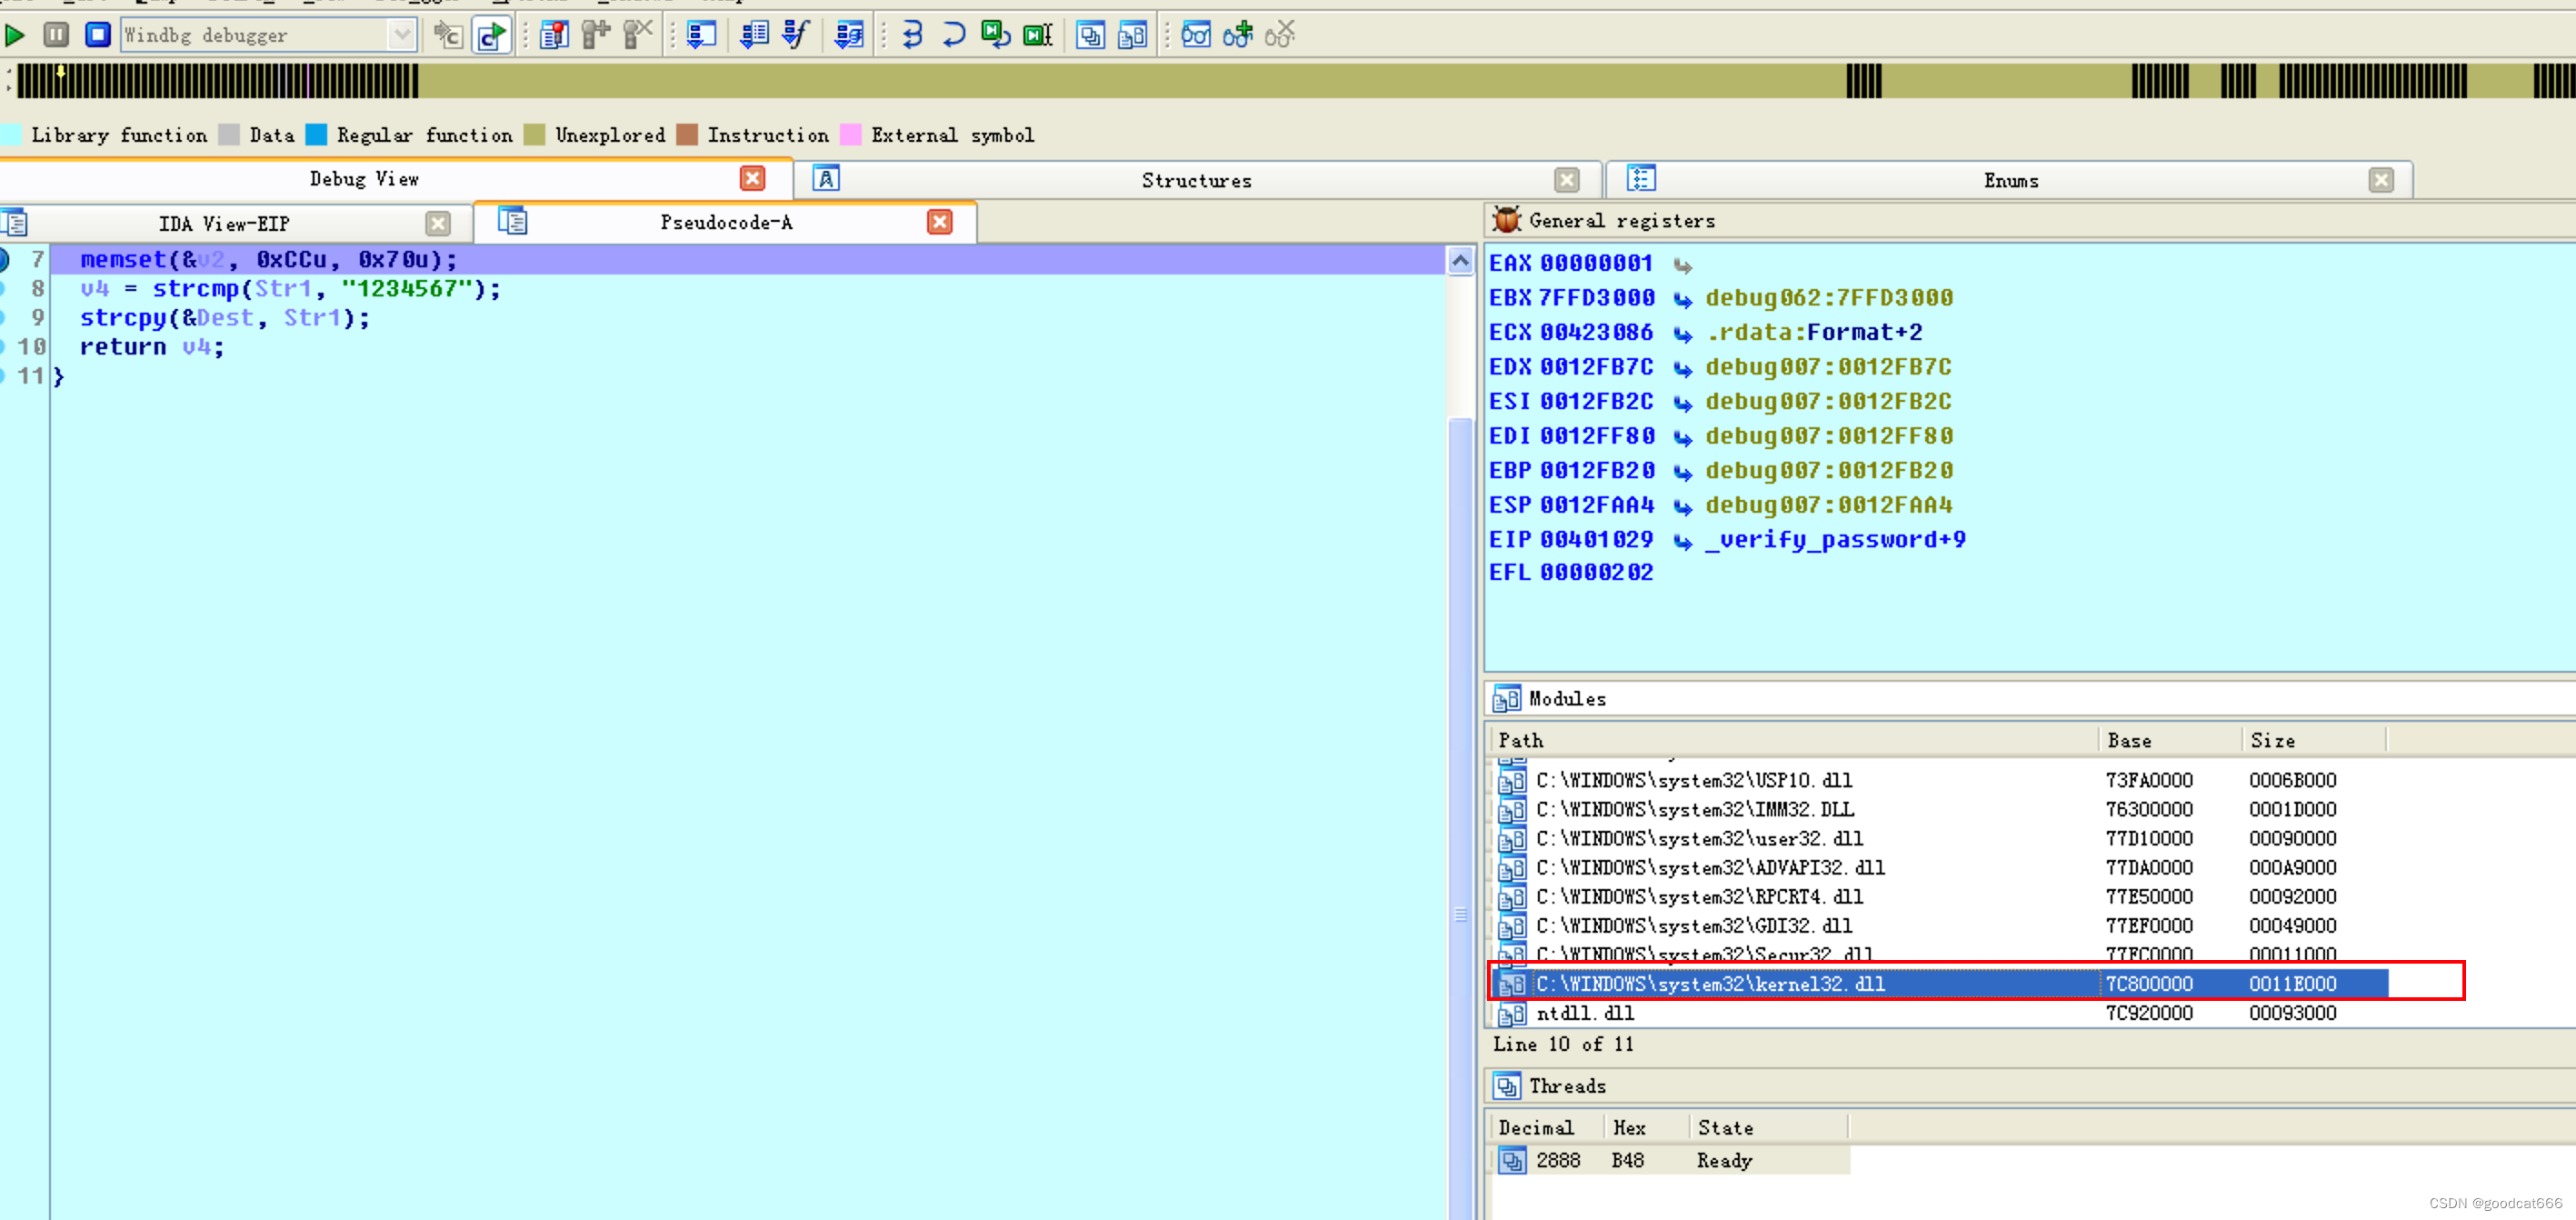Click the Library function legend swatch
This screenshot has width=2576, height=1220.
(x=11, y=135)
